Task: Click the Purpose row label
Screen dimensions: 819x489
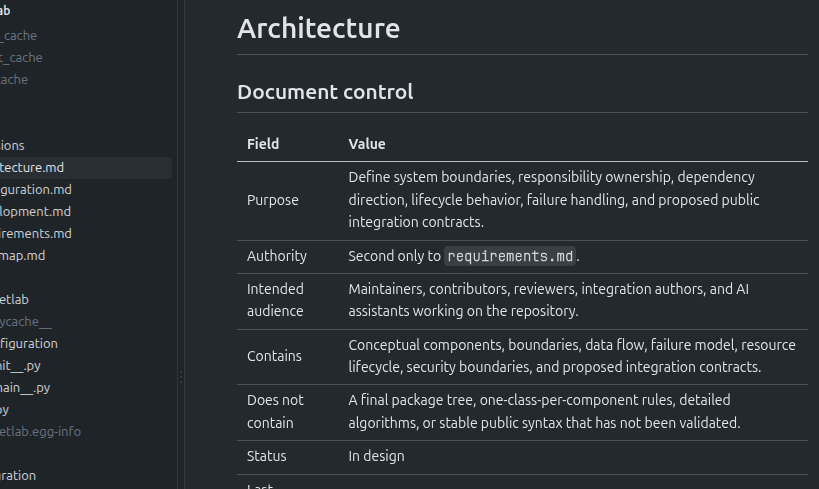Action: pyautogui.click(x=273, y=200)
